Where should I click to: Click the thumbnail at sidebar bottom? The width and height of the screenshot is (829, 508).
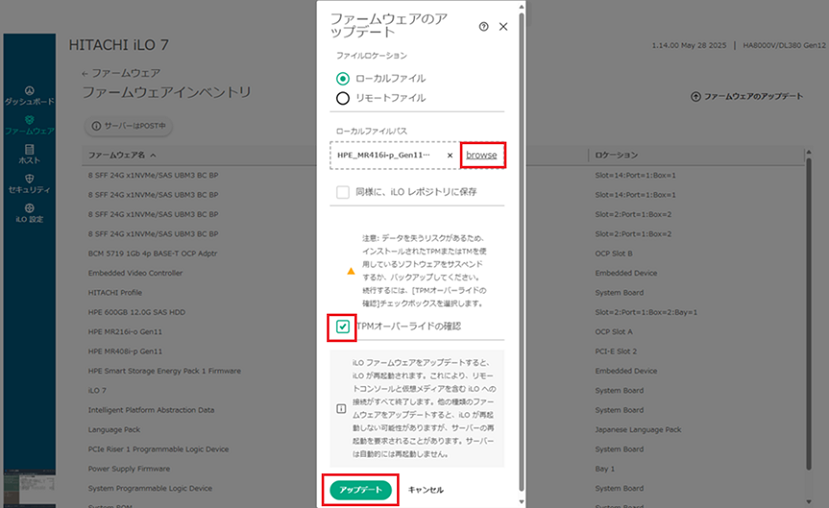(30, 487)
